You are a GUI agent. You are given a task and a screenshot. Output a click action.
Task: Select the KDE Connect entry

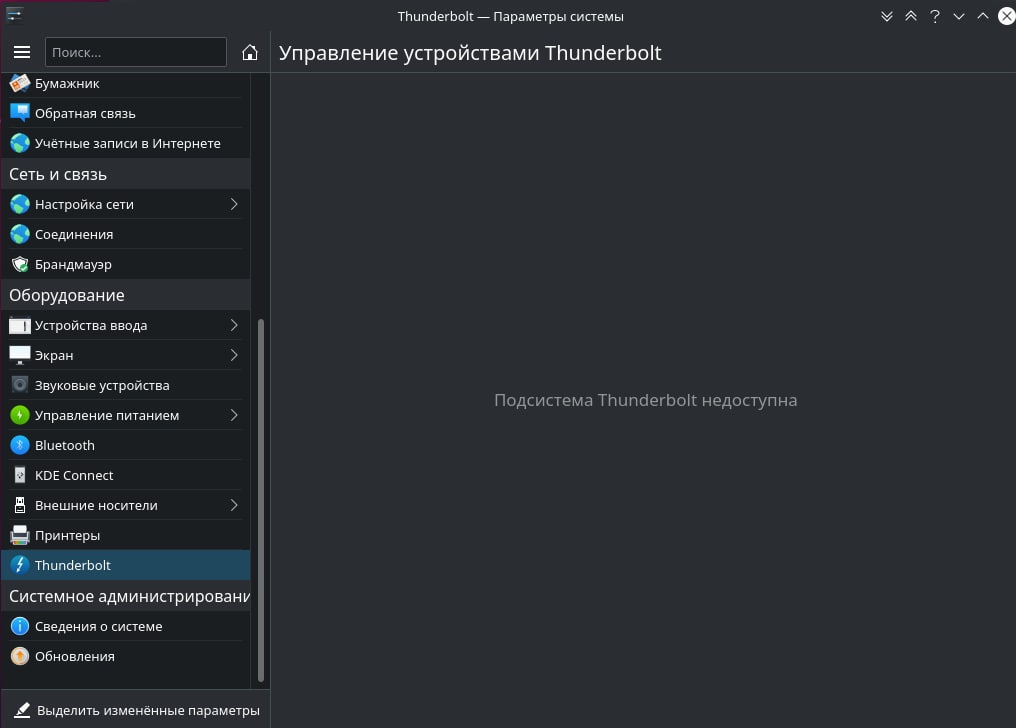[126, 475]
